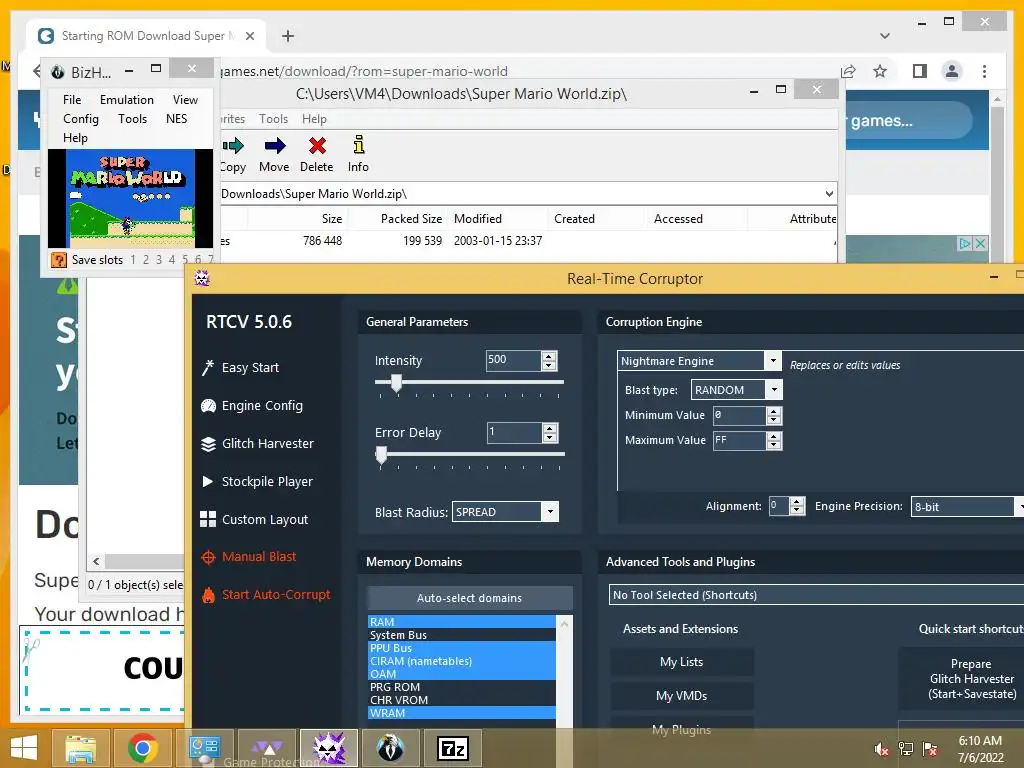Switch to 7-Zip icon in taskbar
This screenshot has width=1024, height=768.
tap(453, 748)
